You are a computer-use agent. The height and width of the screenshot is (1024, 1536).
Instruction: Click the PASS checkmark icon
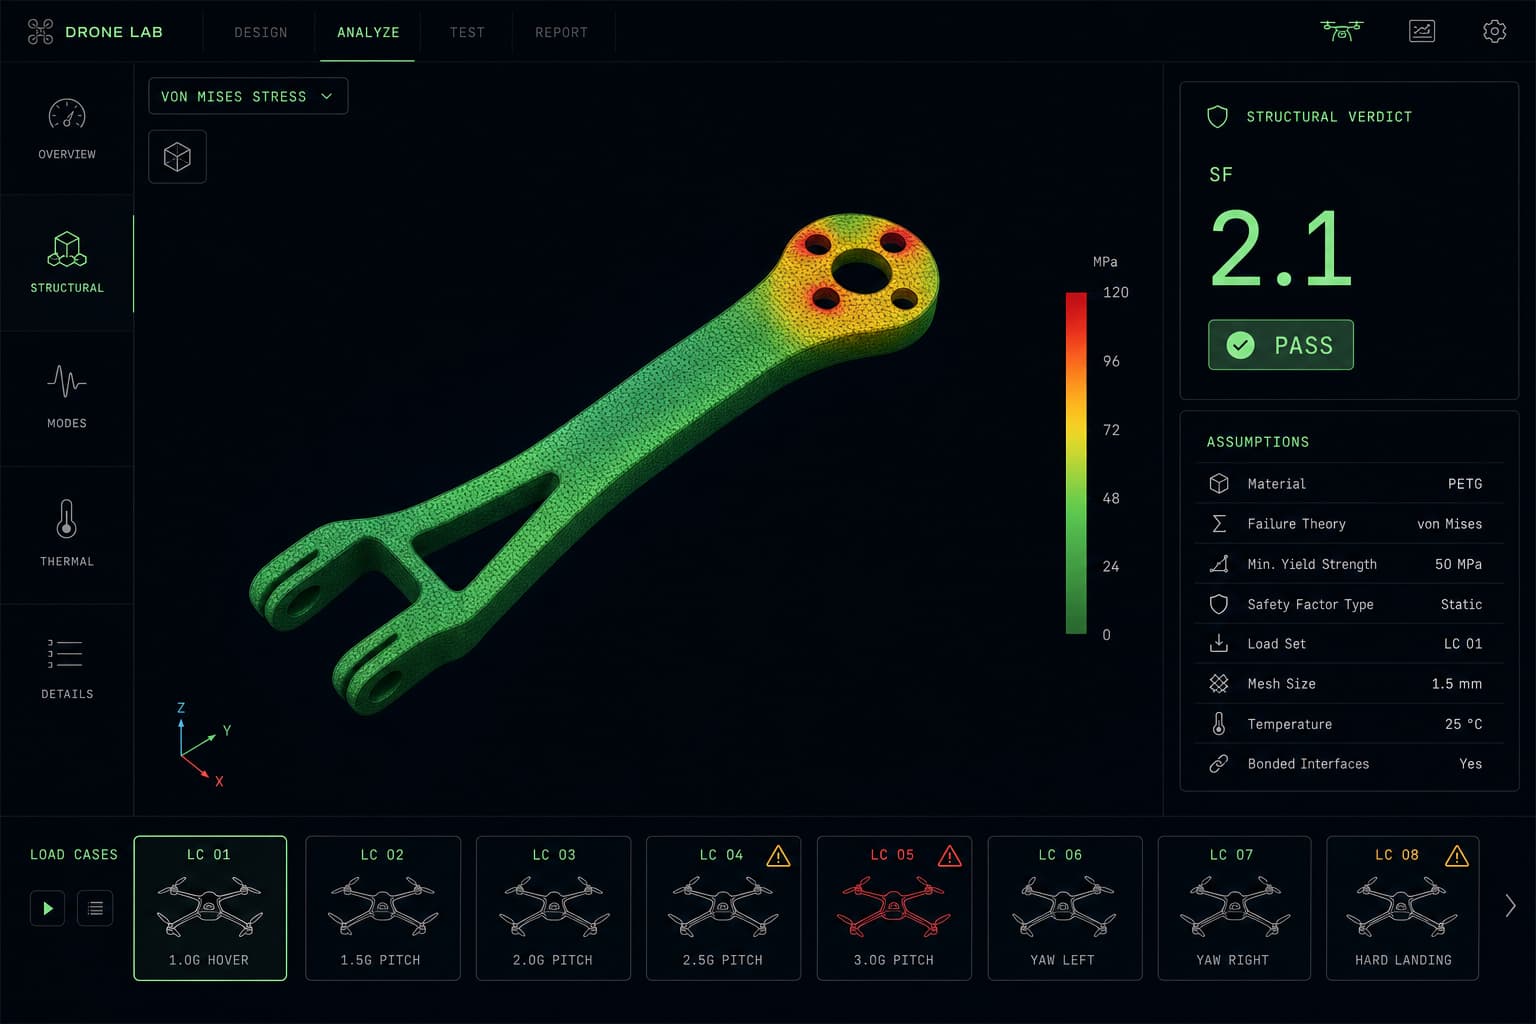(x=1240, y=345)
